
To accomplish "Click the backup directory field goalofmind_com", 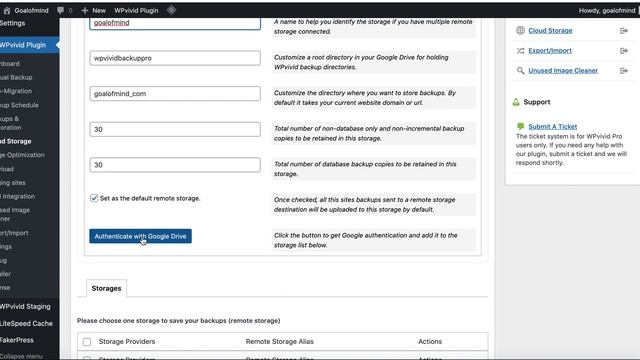I will [x=175, y=93].
